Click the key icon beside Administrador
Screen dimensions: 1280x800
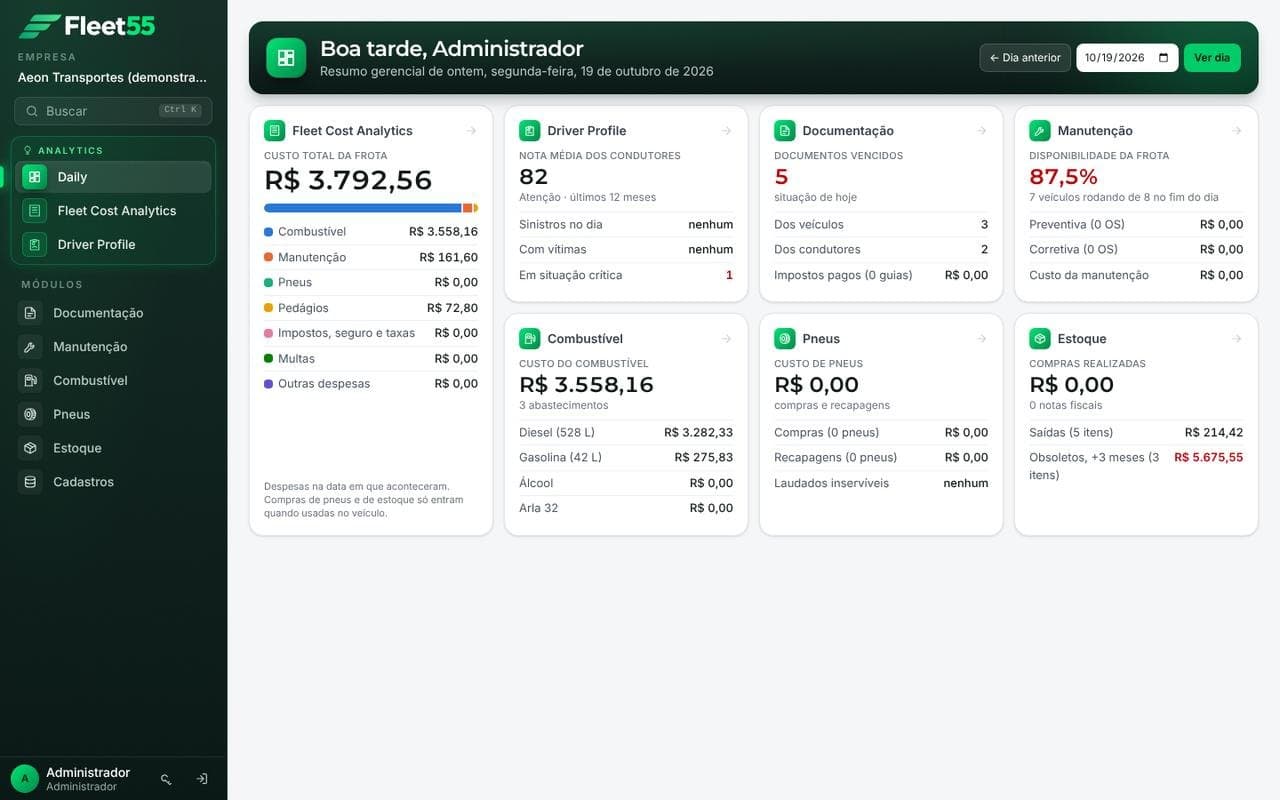pos(166,779)
